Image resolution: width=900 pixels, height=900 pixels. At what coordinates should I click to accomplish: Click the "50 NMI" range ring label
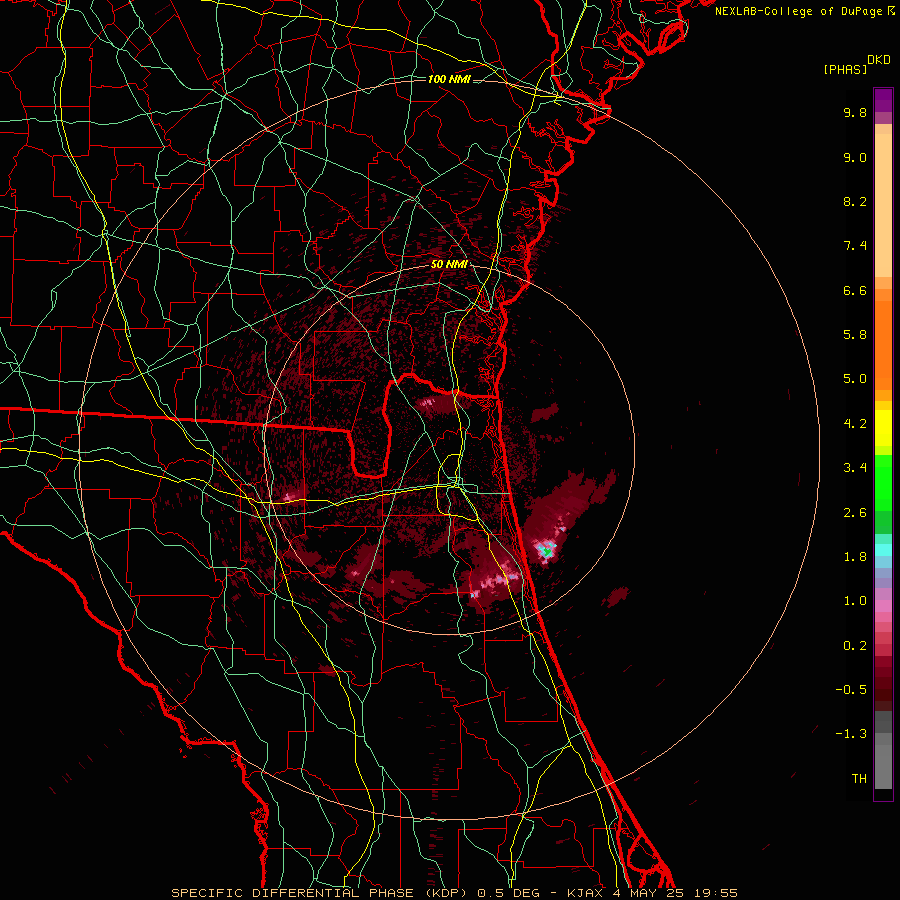click(x=449, y=265)
